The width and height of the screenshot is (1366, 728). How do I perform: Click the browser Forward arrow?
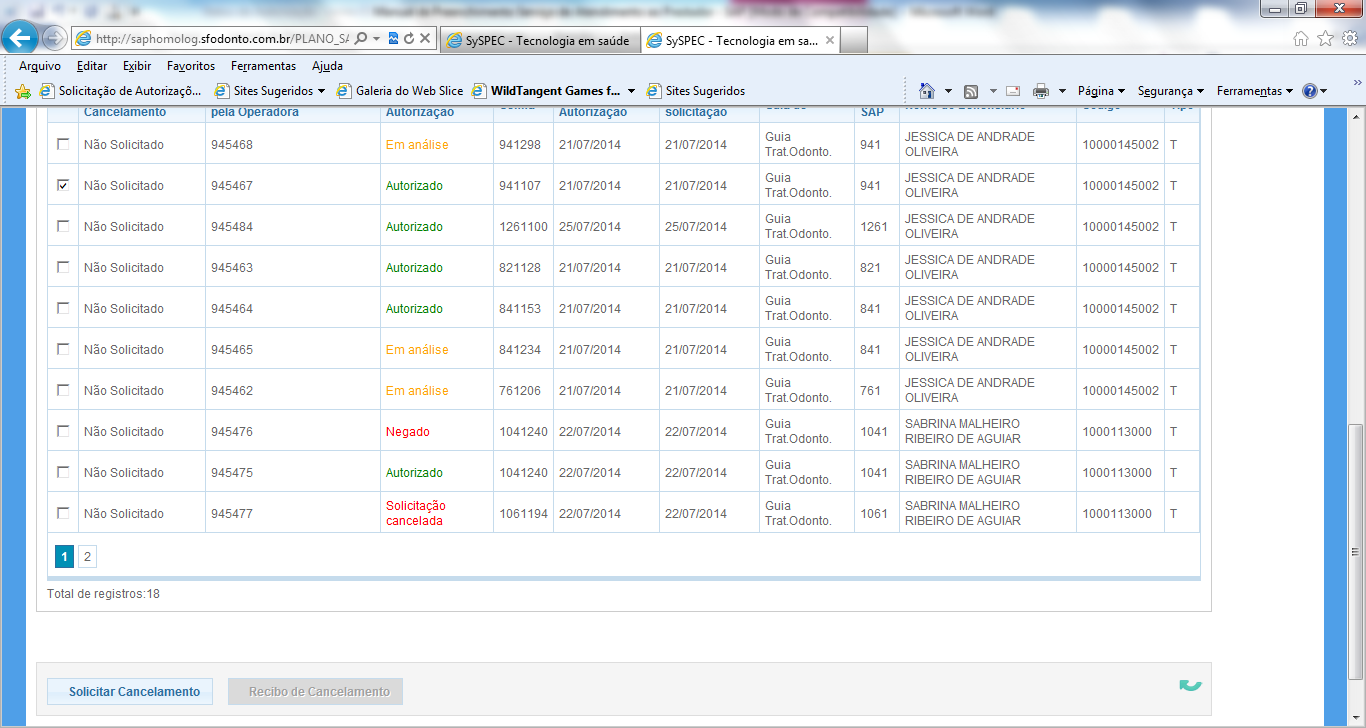tap(54, 39)
